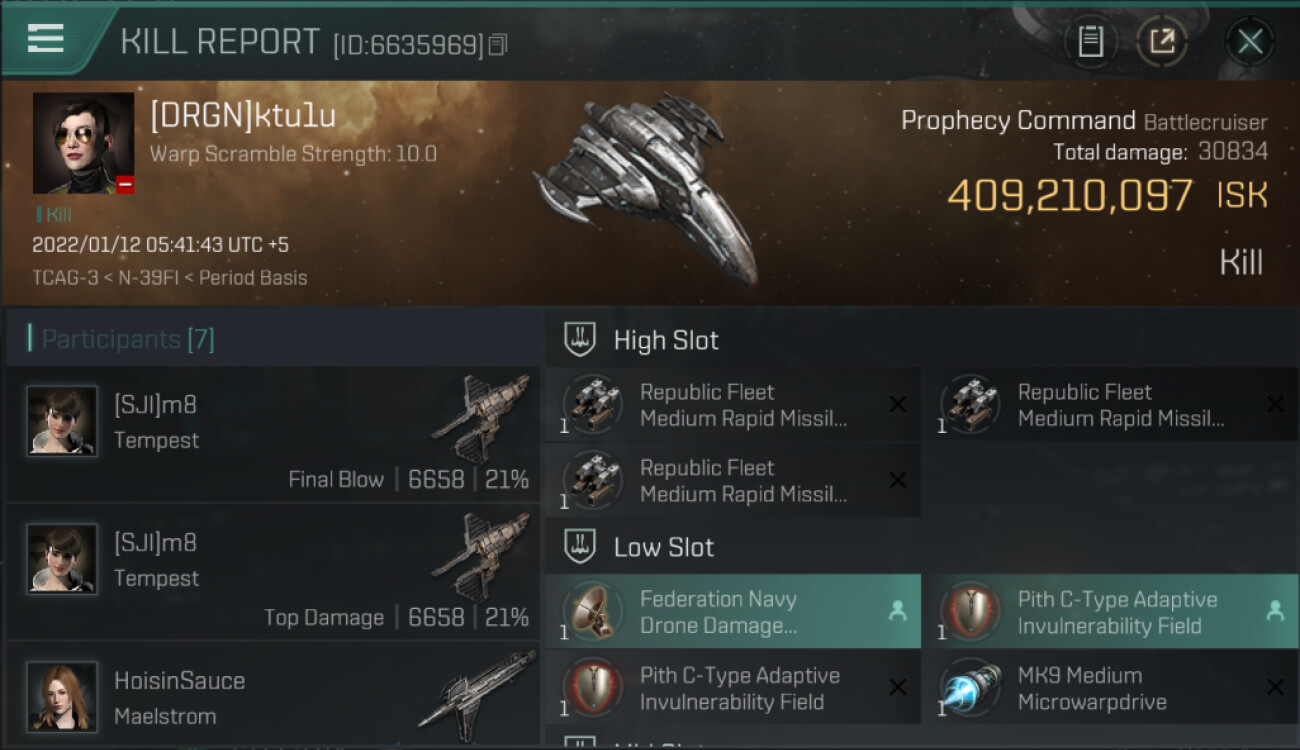Screen dimensions: 1300x750
Task: Click the Low Slot section icon
Action: point(581,546)
